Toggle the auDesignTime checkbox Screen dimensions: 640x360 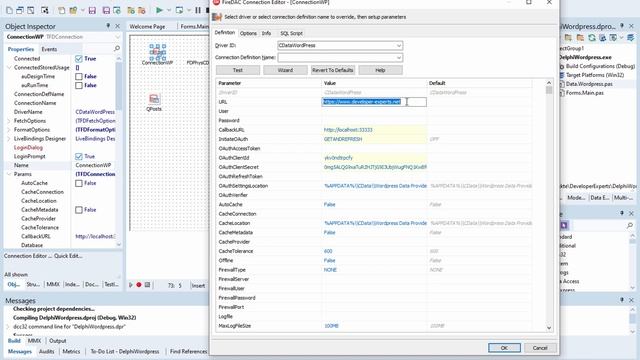pyautogui.click(x=79, y=76)
